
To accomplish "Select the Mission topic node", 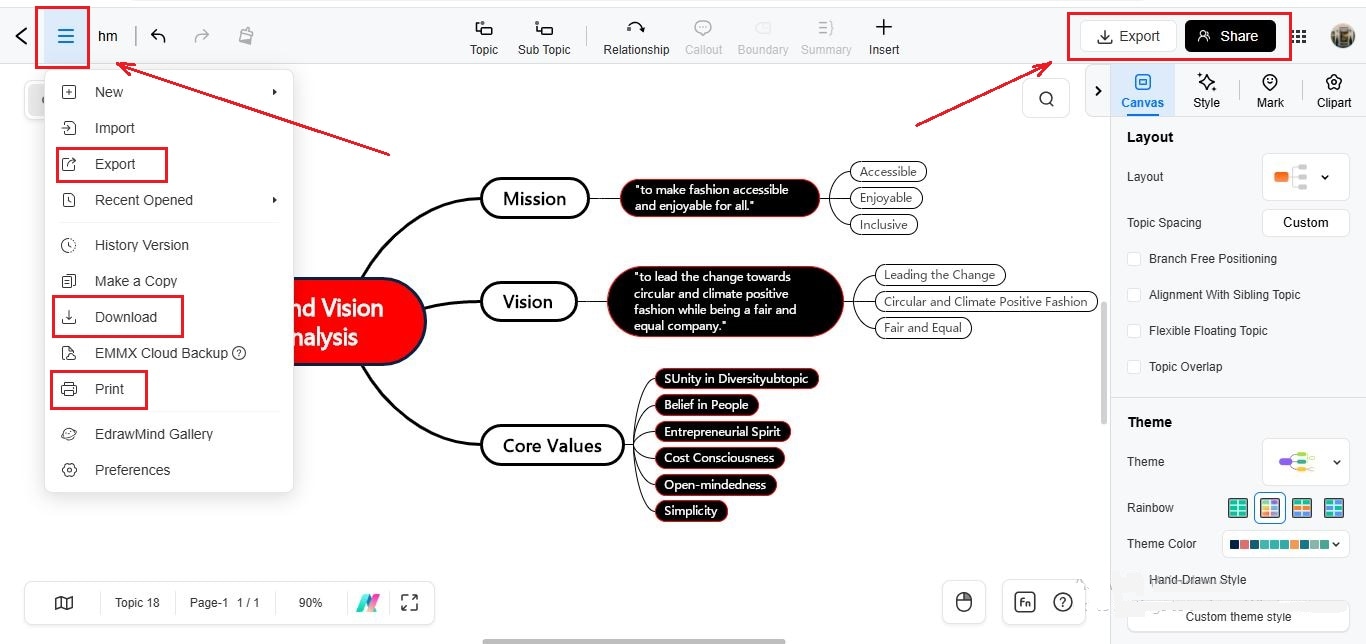I will pyautogui.click(x=535, y=198).
